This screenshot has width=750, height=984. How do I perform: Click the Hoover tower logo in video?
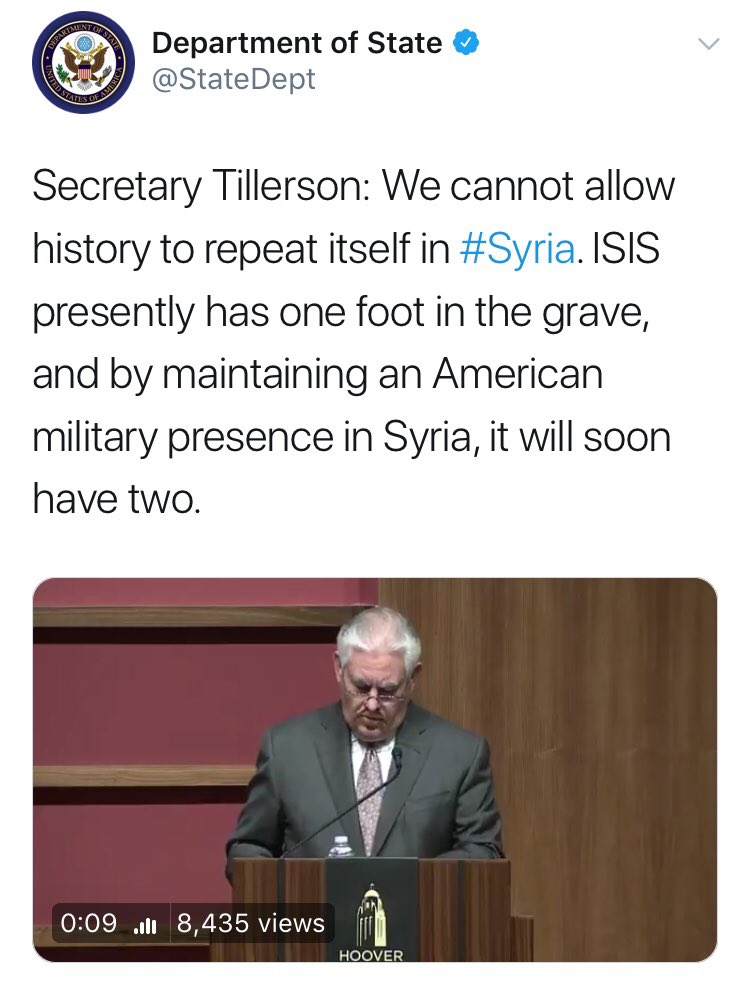pyautogui.click(x=371, y=914)
